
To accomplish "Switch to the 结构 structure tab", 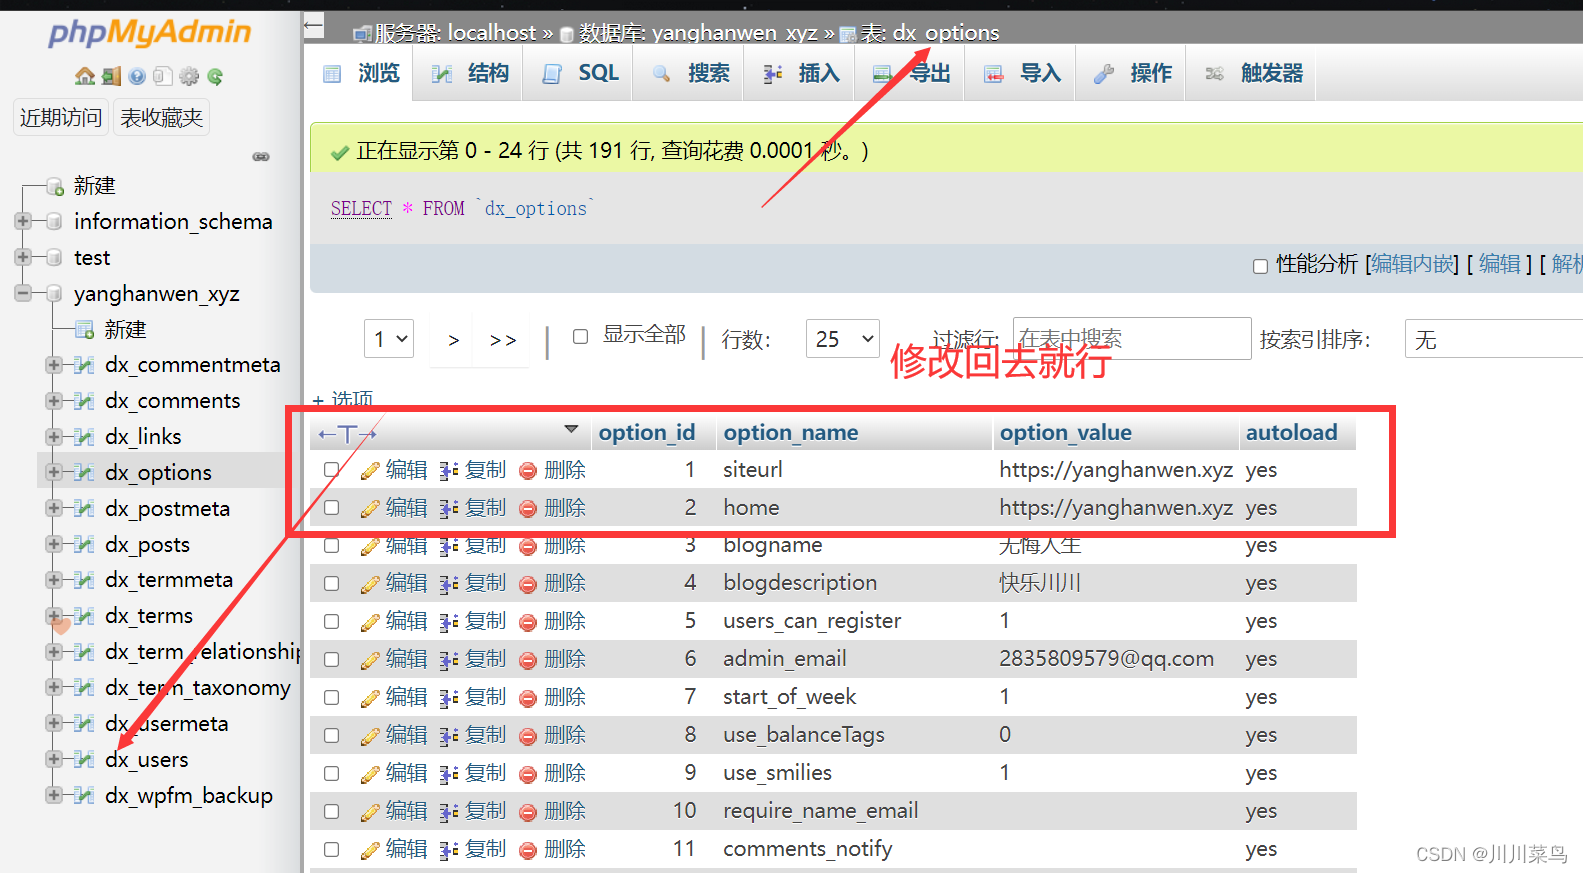I will (x=470, y=73).
